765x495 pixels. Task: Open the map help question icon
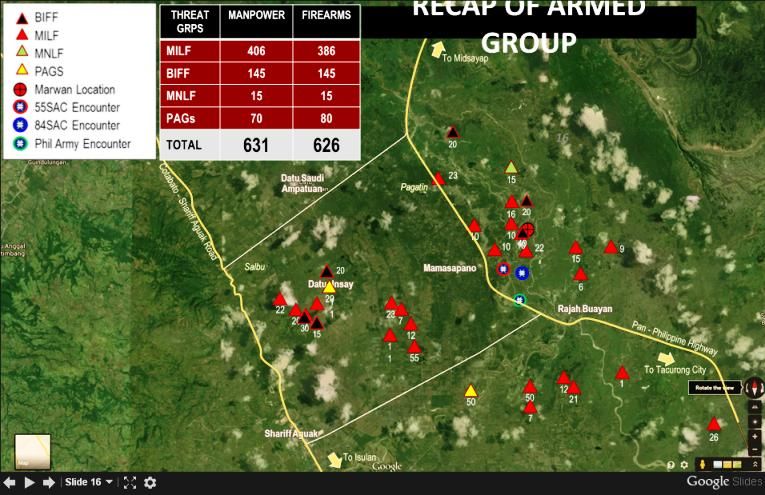point(671,464)
